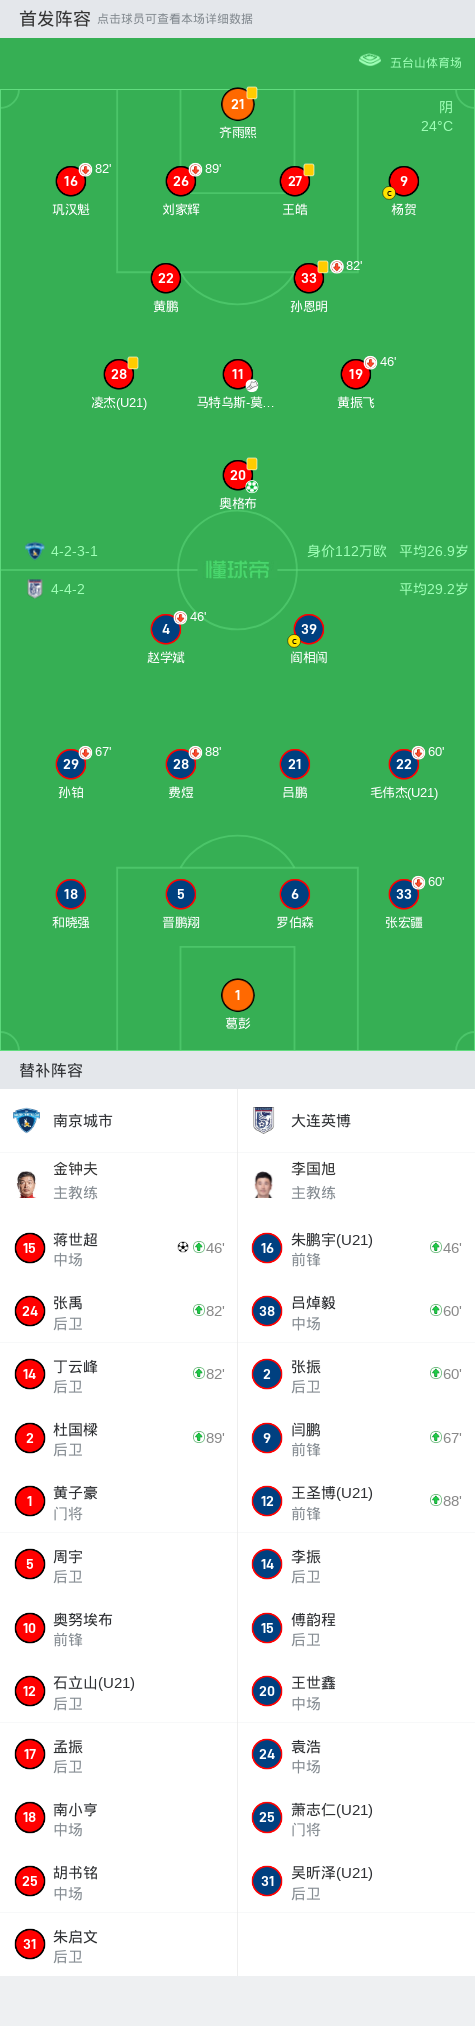Open 孙恩明 number 33 midfielder icon
This screenshot has height=2026, width=475.
(309, 278)
